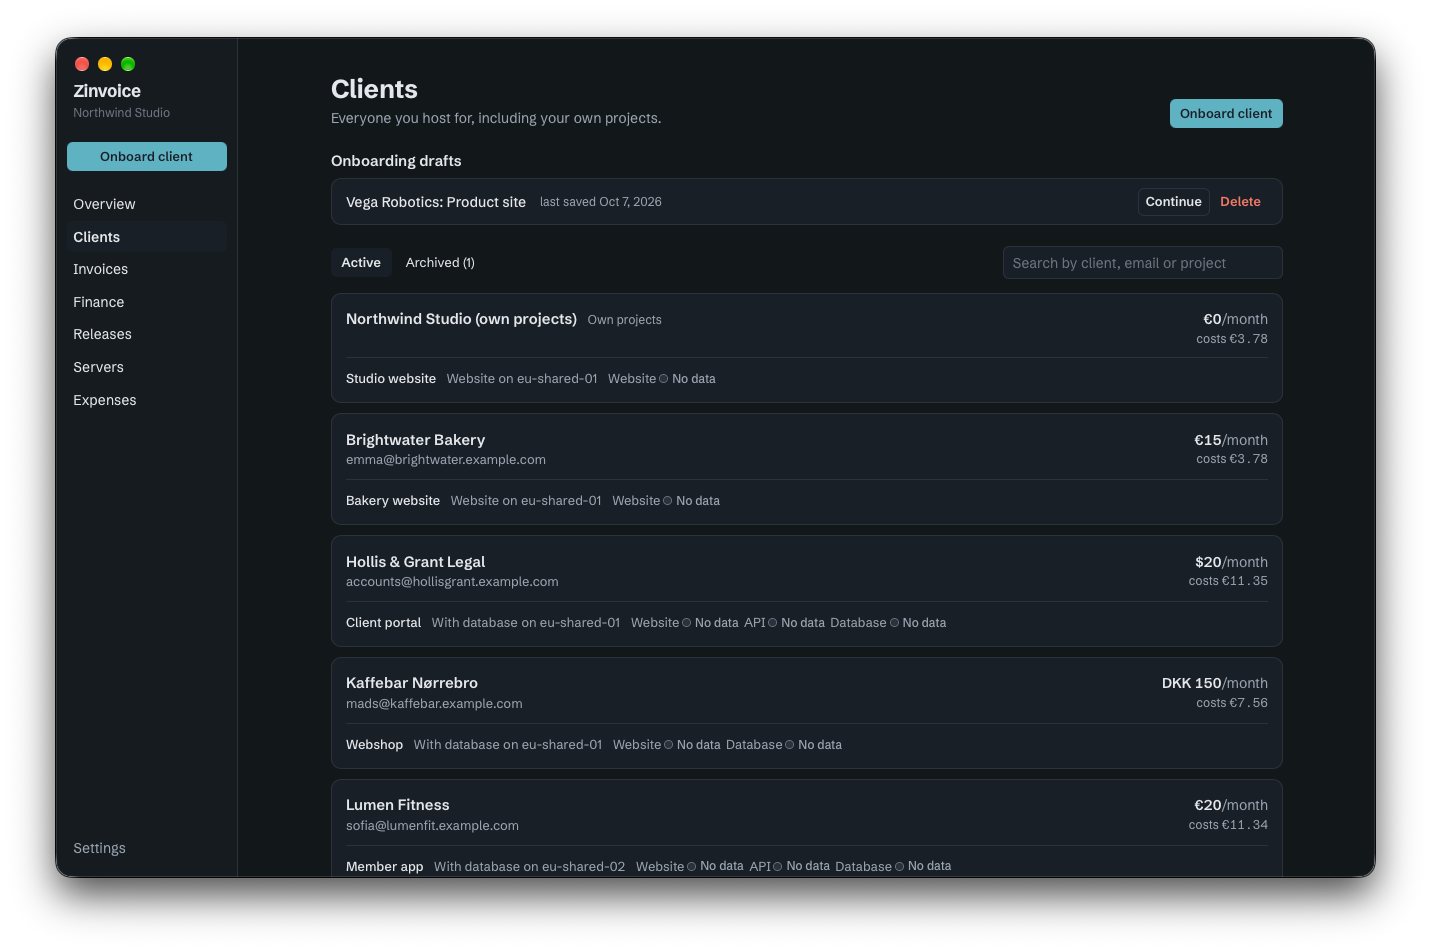Viewport: 1431px width, 951px height.
Task: Switch to the Archived (1) tab
Action: (x=440, y=263)
